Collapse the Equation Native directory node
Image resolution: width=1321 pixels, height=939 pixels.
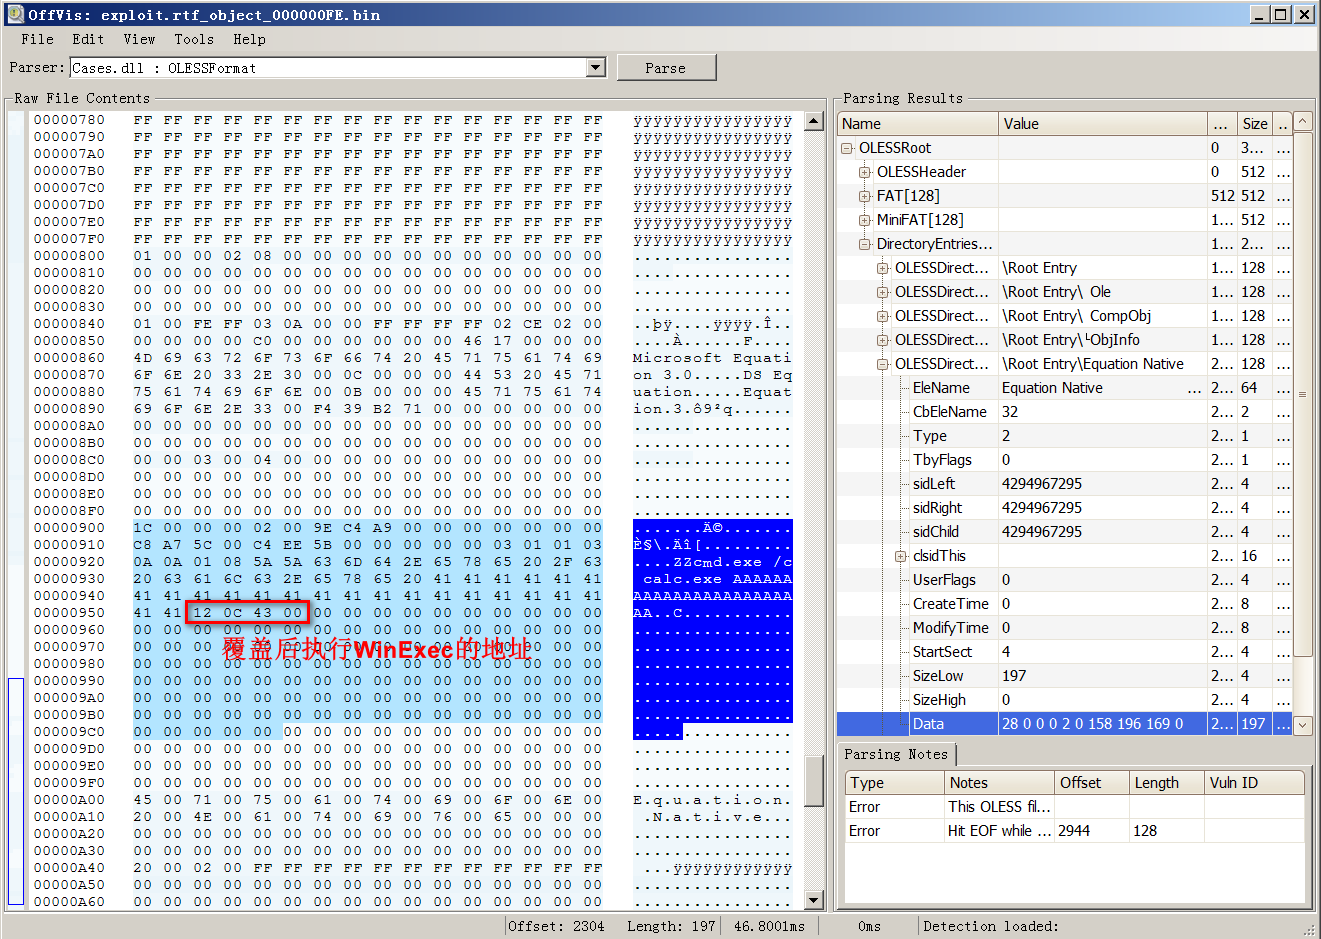pos(883,364)
